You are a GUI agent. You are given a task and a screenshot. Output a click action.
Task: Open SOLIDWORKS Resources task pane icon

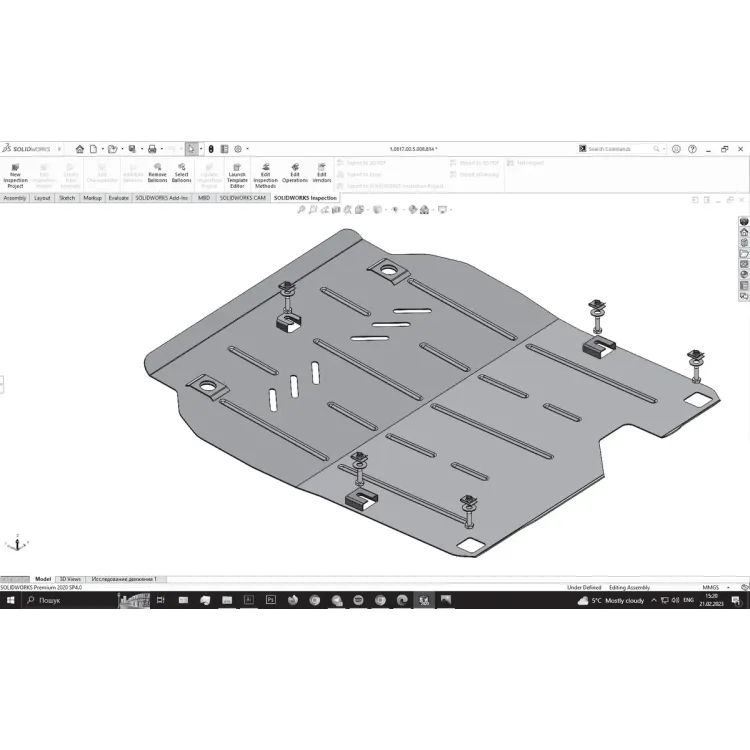click(x=744, y=232)
